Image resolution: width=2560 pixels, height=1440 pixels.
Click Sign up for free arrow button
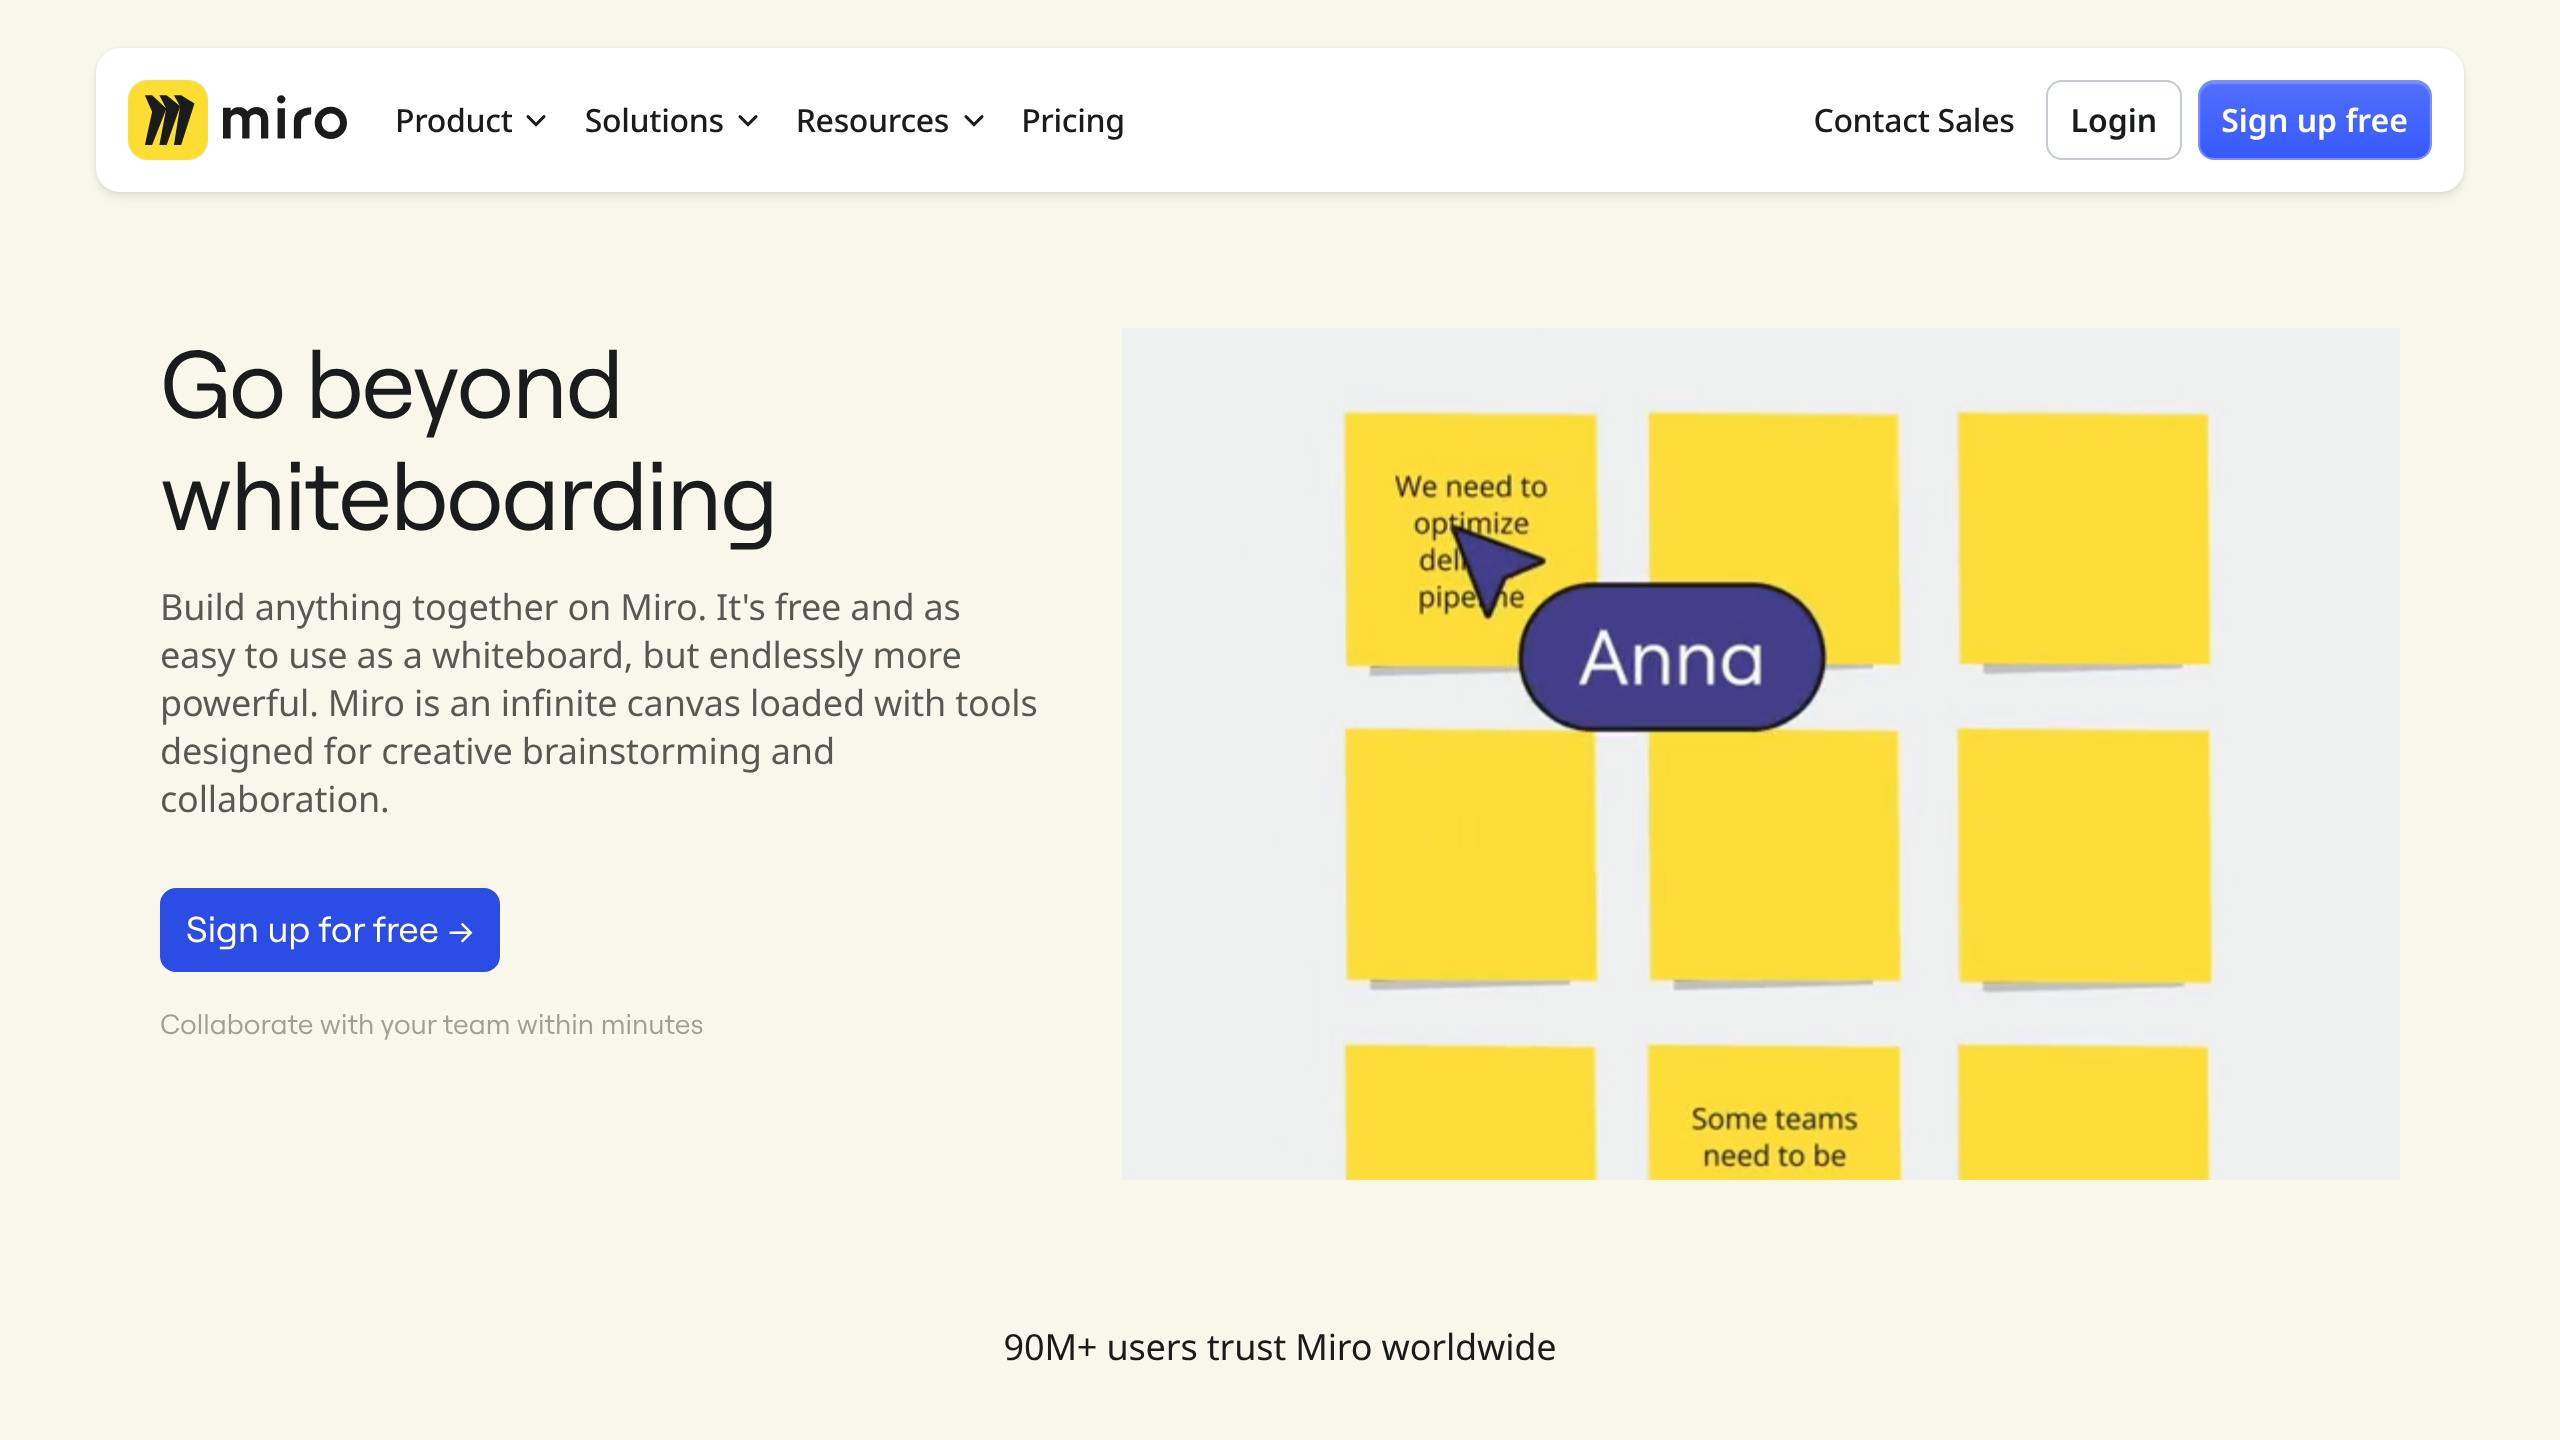(330, 930)
